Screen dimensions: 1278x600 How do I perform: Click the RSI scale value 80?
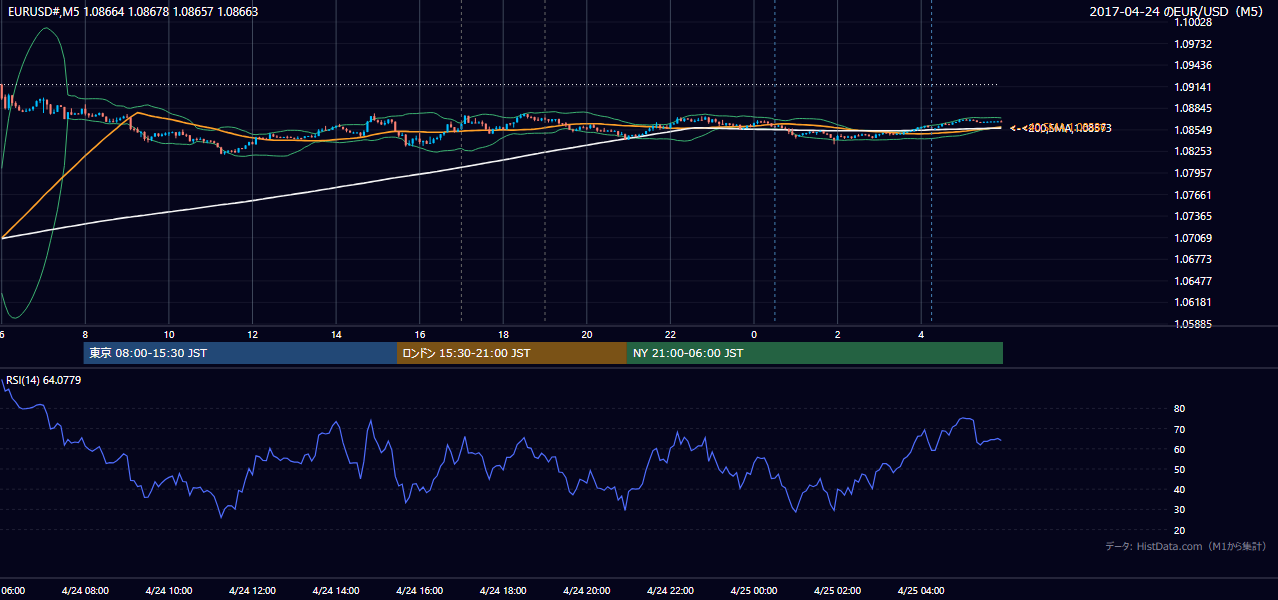click(x=1180, y=409)
